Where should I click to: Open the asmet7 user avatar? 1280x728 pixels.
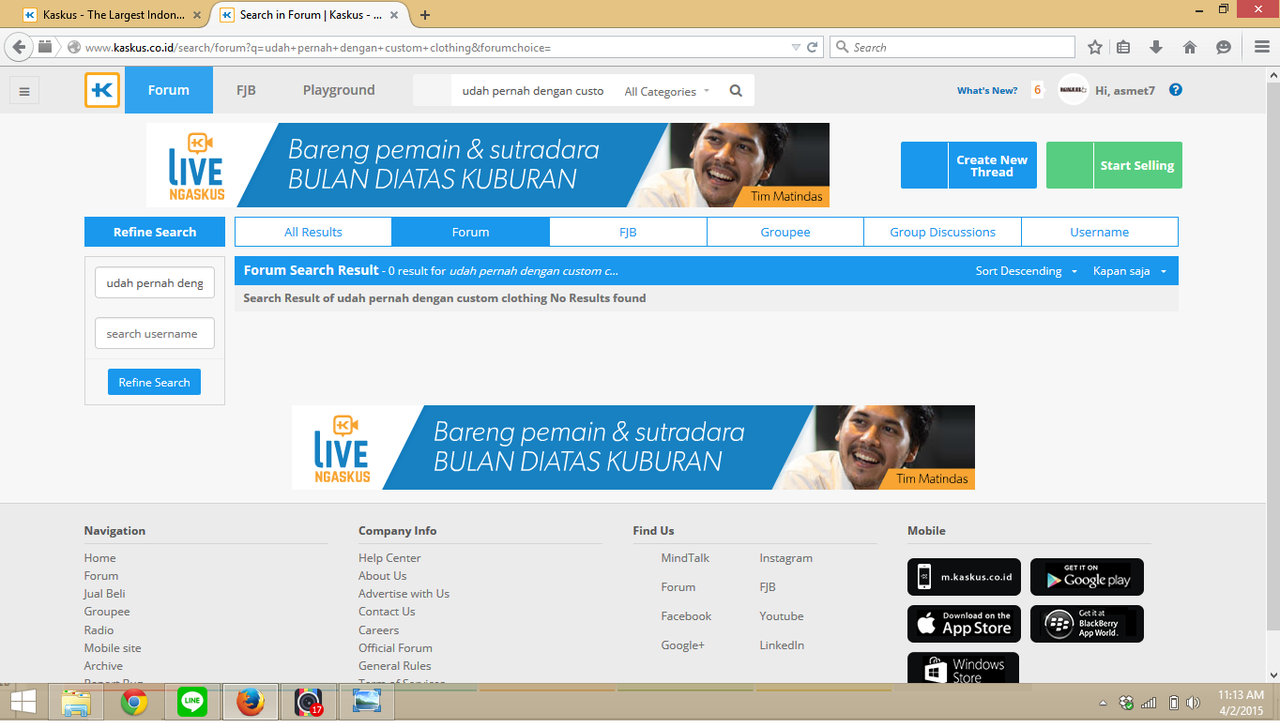click(x=1073, y=90)
